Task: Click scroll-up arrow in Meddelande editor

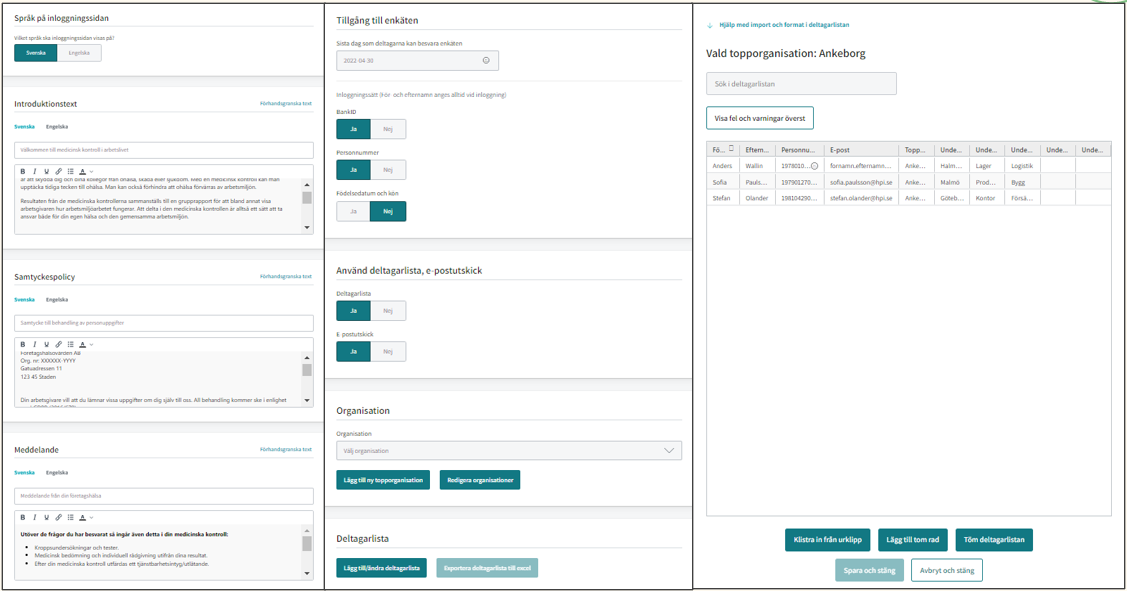Action: click(307, 531)
